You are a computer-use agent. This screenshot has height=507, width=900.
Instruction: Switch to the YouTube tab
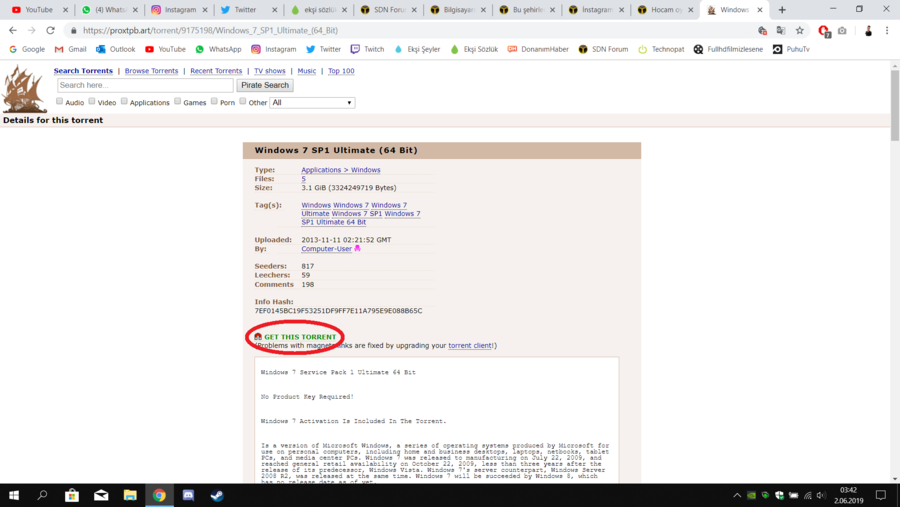[39, 10]
